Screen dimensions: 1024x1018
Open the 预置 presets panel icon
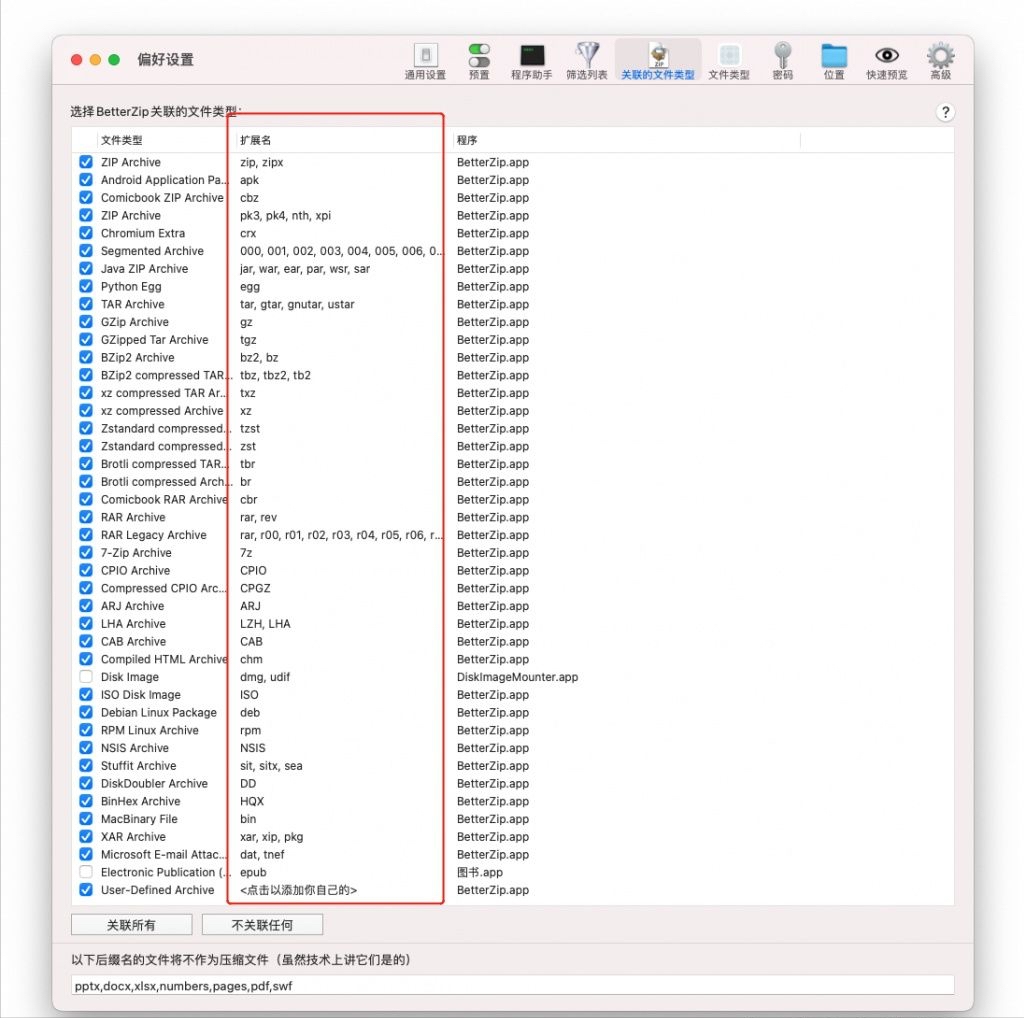click(x=478, y=58)
